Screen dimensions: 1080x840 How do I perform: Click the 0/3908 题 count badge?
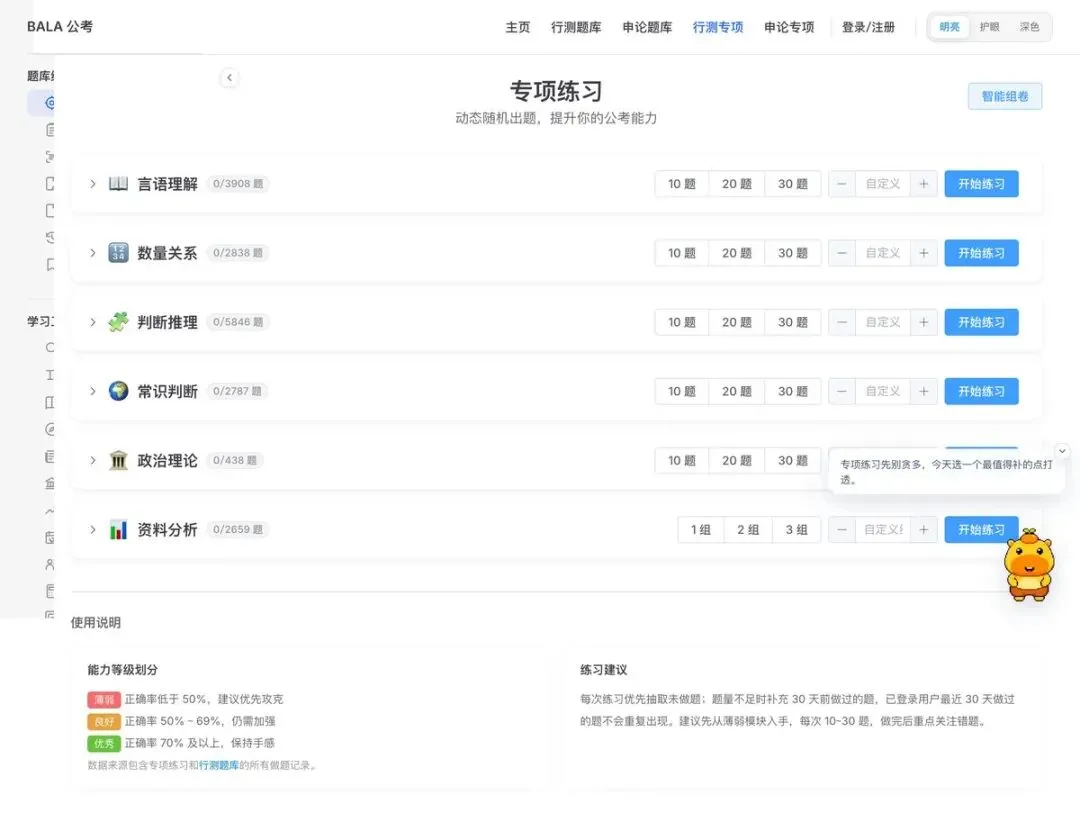tap(238, 184)
